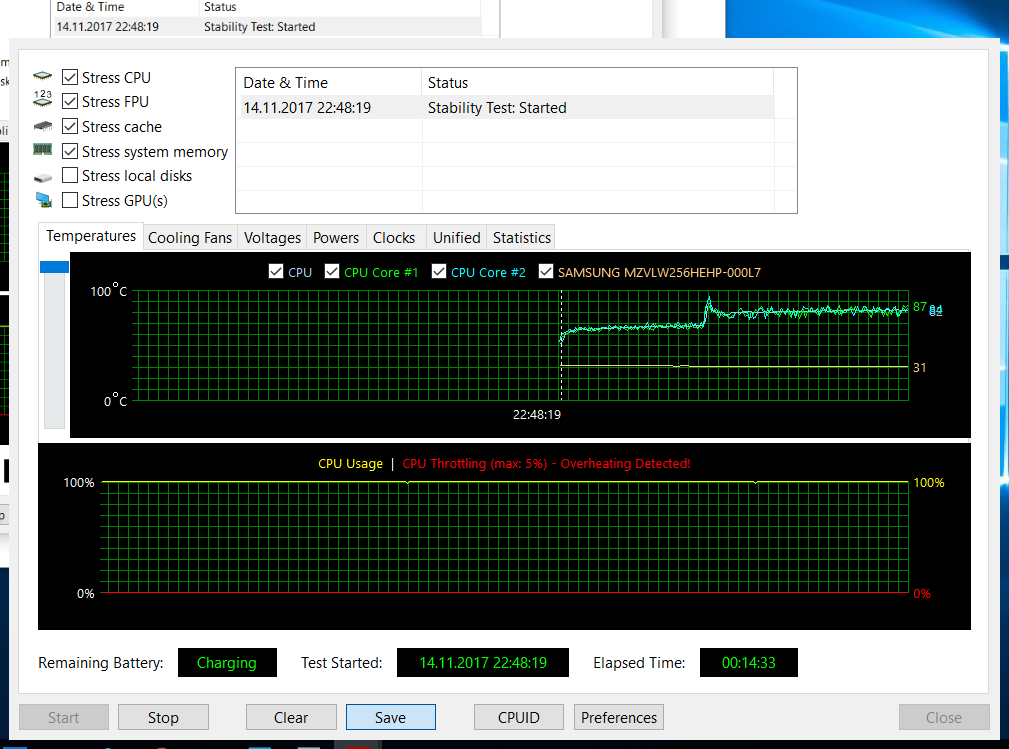Click the Status column header
This screenshot has width=1009, height=749.
(x=597, y=83)
